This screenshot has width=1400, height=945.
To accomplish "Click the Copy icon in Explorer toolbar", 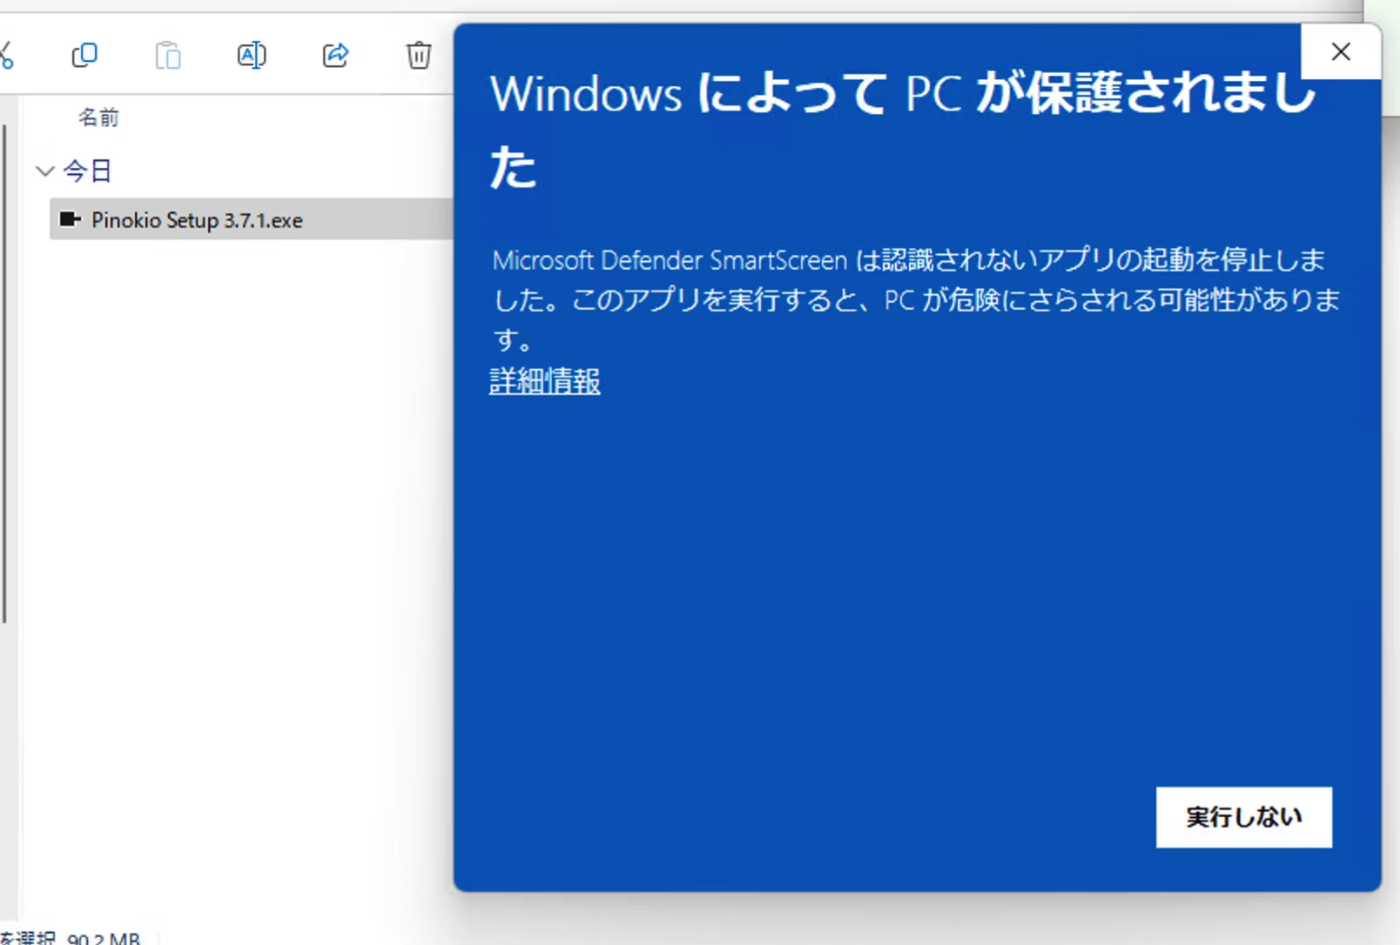I will pyautogui.click(x=85, y=55).
